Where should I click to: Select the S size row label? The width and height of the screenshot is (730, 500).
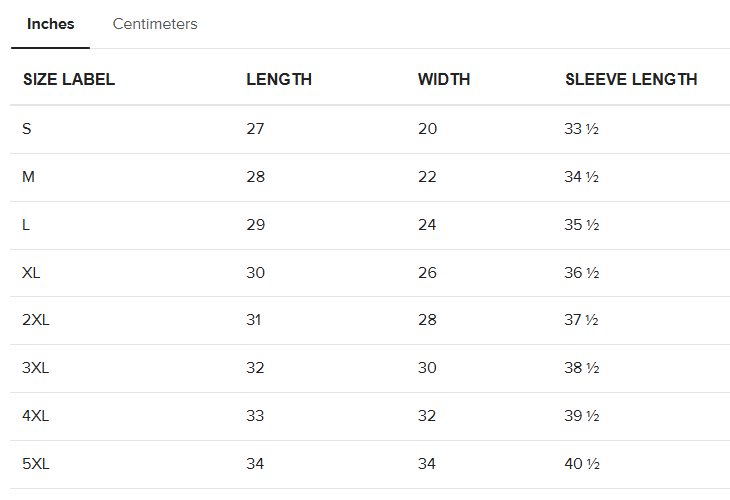(27, 128)
